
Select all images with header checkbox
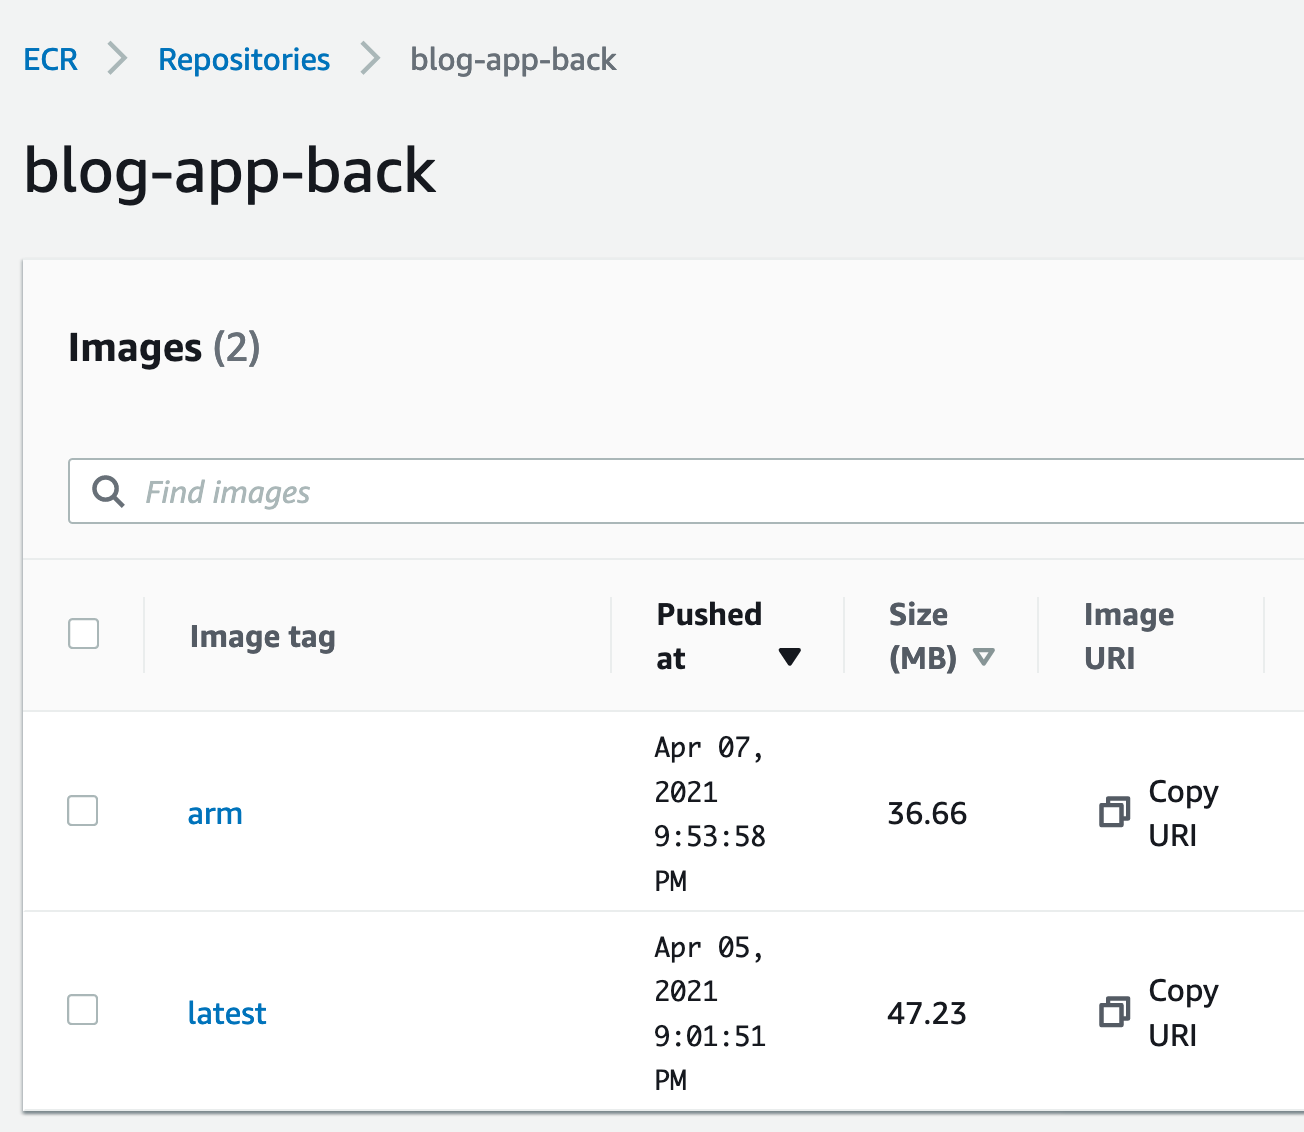pyautogui.click(x=83, y=634)
